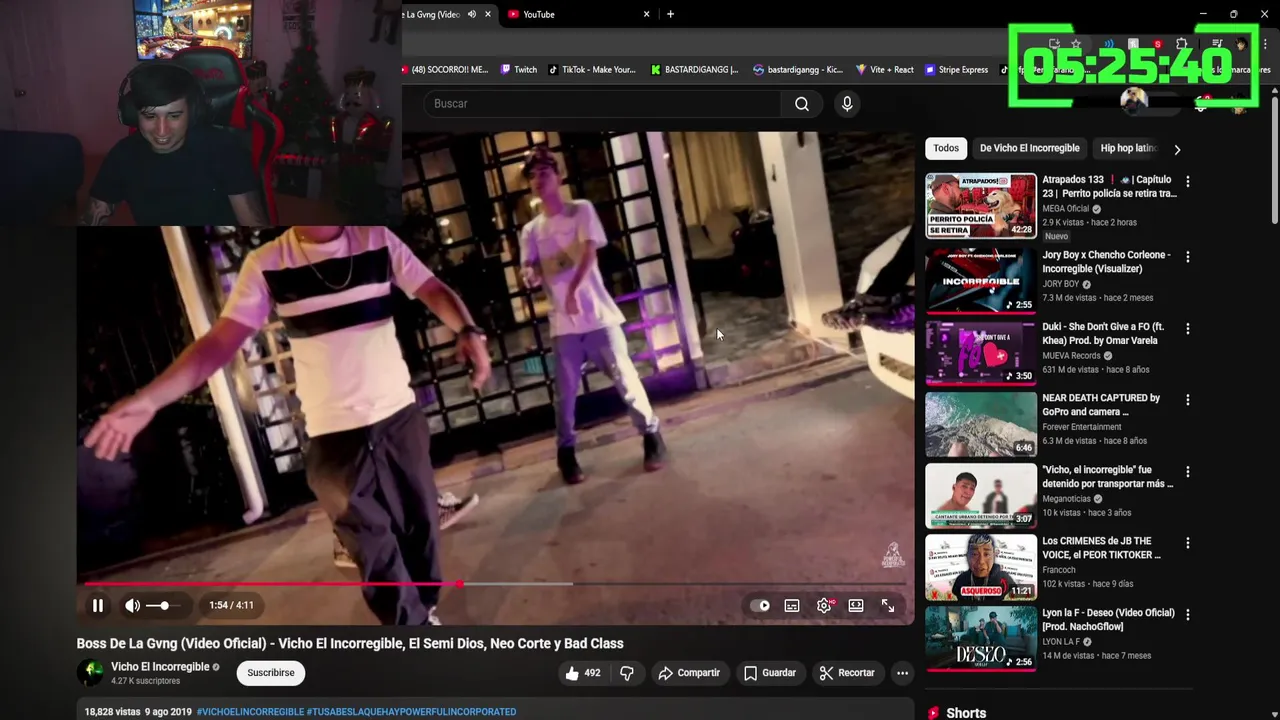Seek on the red video progress bar
This screenshot has width=1280, height=720.
pos(495,584)
